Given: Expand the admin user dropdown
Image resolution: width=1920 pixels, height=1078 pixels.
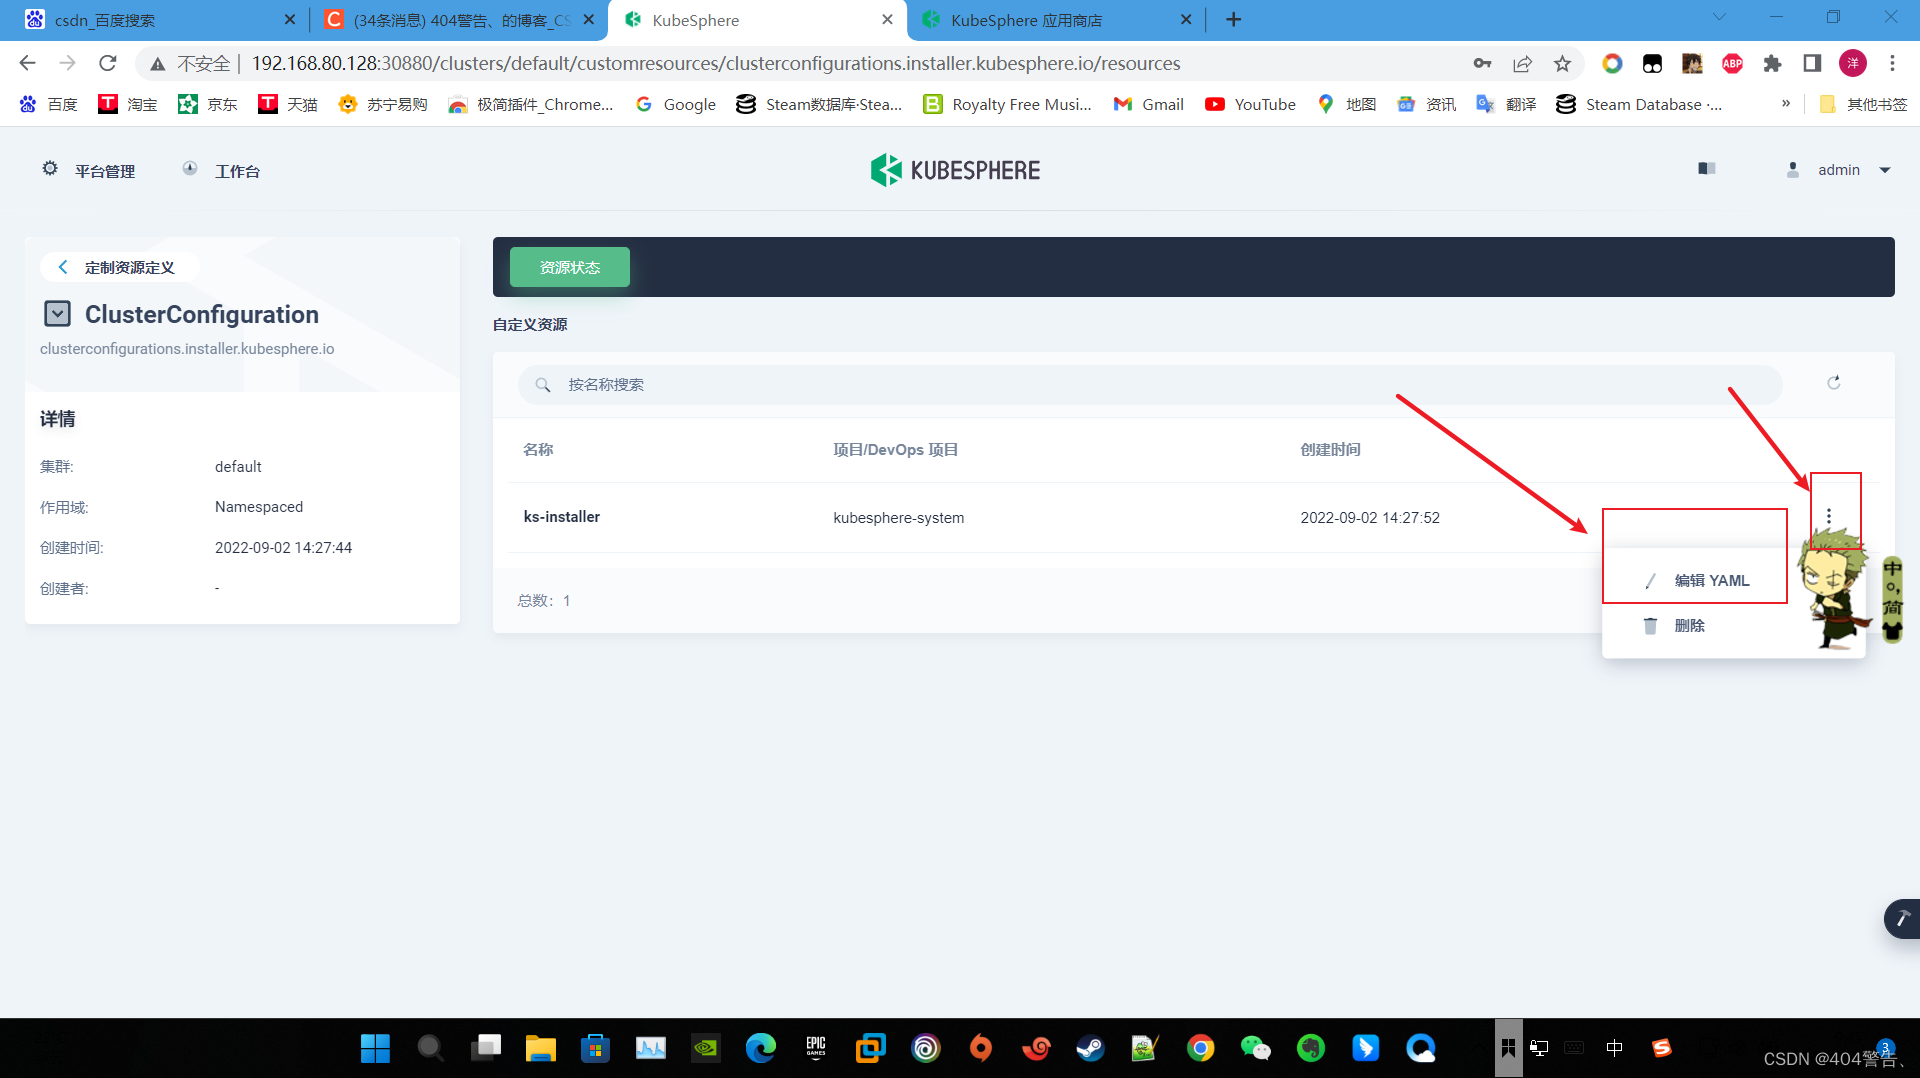Looking at the screenshot, I should [1838, 170].
